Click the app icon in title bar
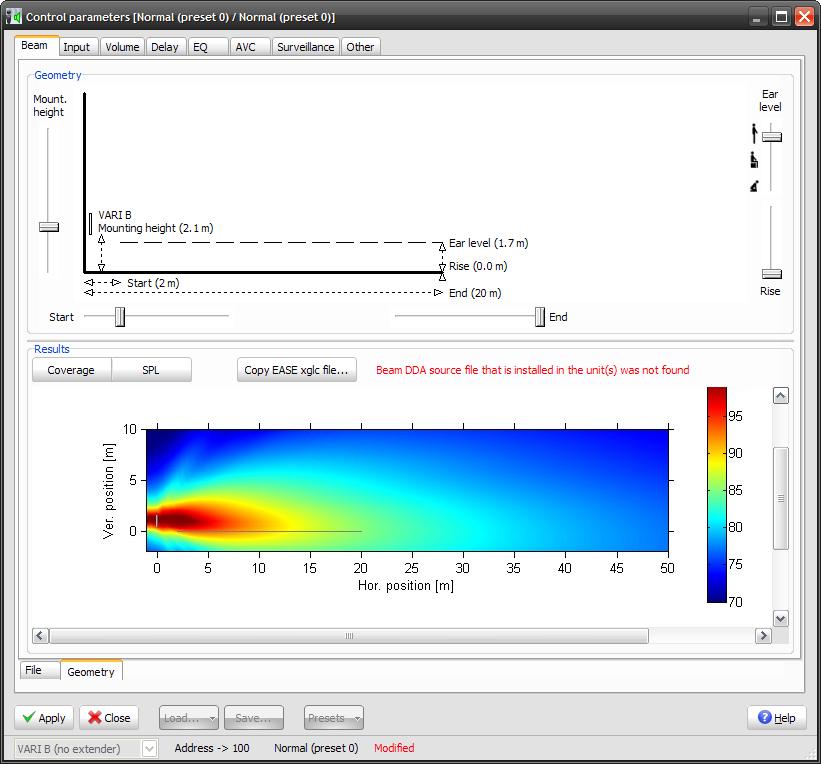 [14, 16]
